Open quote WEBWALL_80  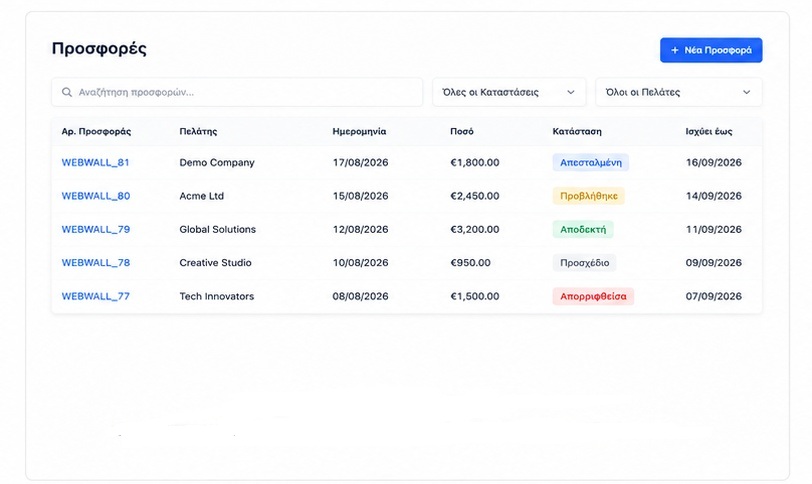tap(96, 196)
